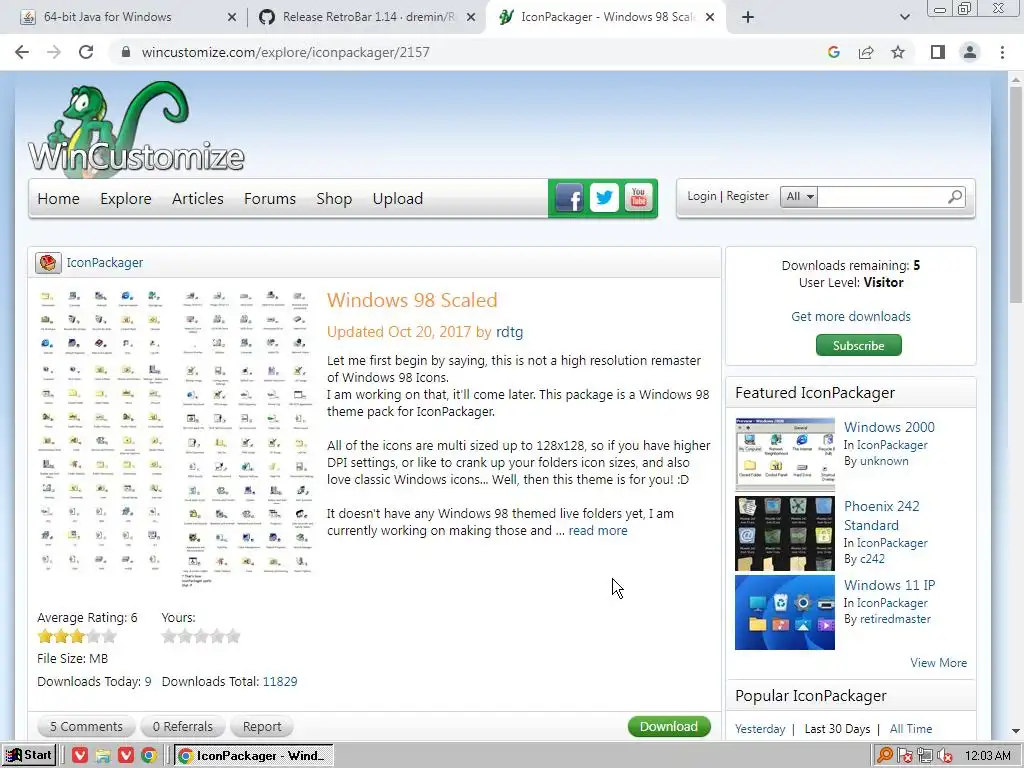Screen dimensions: 1024x768
Task: Click View More under Featured IconPackager
Action: click(x=938, y=663)
